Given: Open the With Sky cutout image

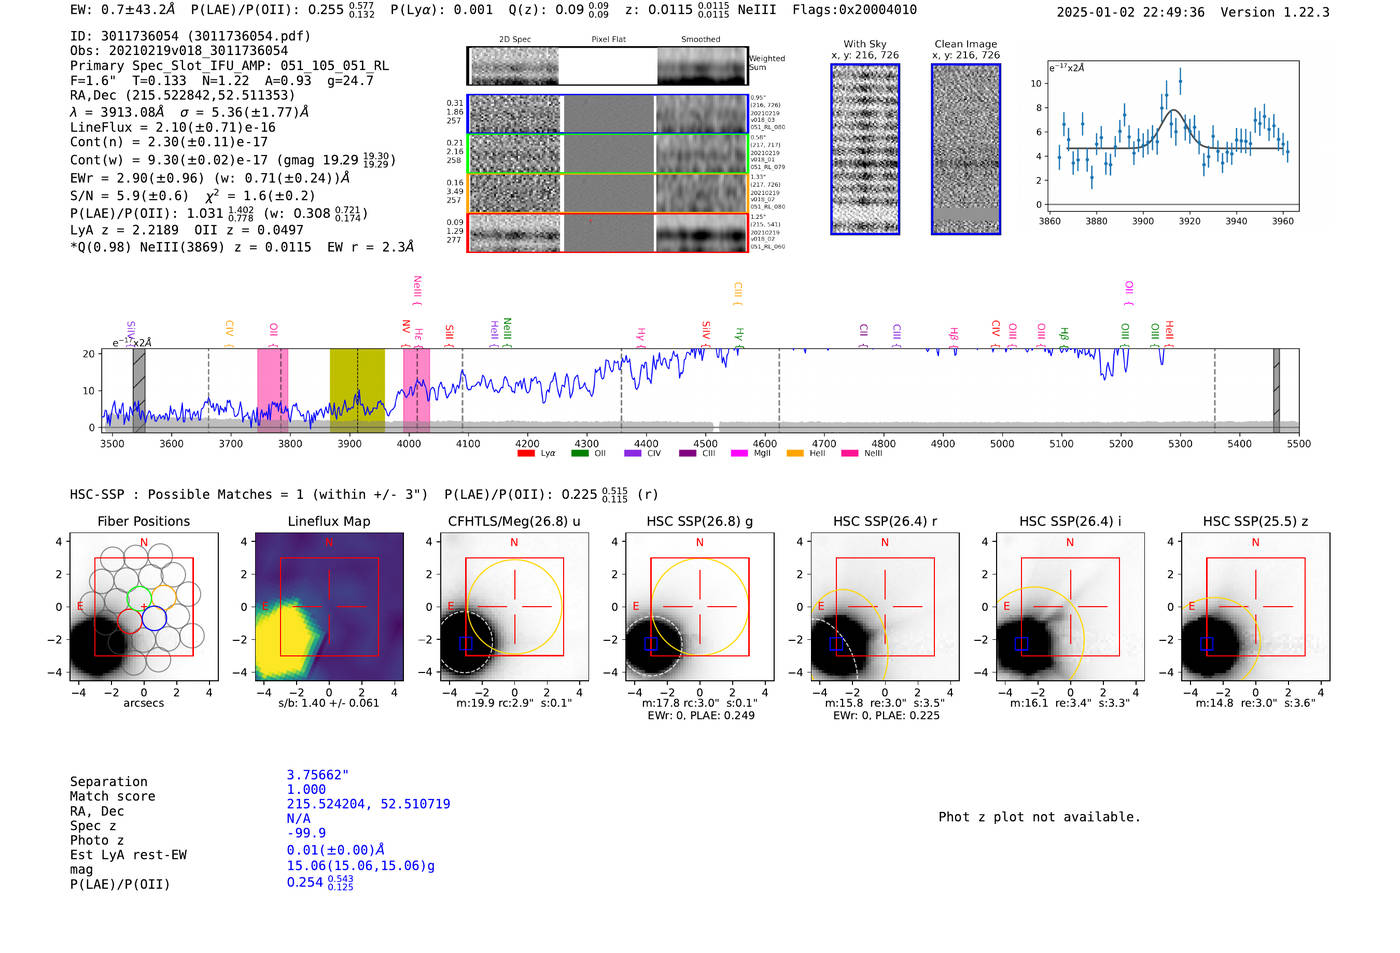Looking at the screenshot, I should click(865, 149).
